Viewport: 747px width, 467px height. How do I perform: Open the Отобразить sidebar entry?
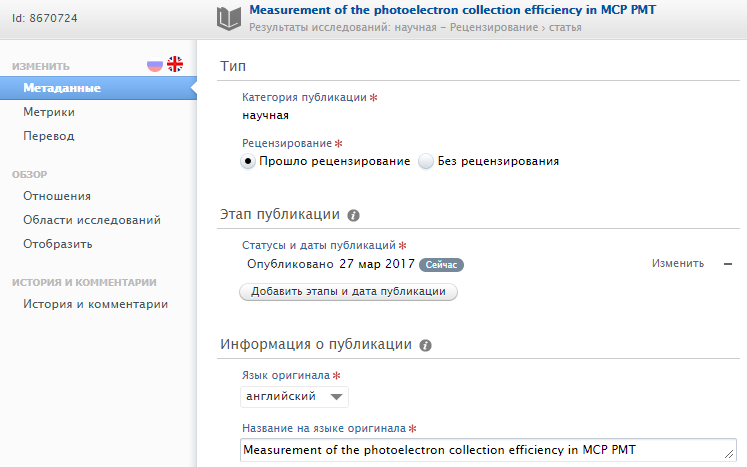click(x=58, y=244)
